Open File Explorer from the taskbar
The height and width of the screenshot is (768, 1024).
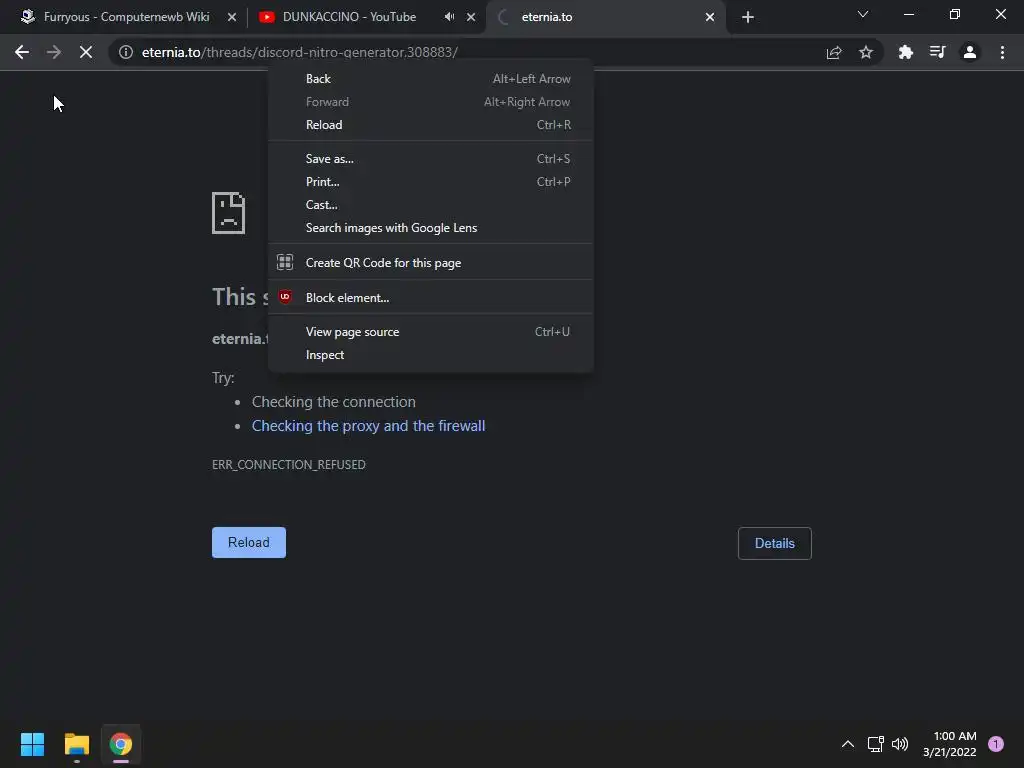pyautogui.click(x=76, y=744)
